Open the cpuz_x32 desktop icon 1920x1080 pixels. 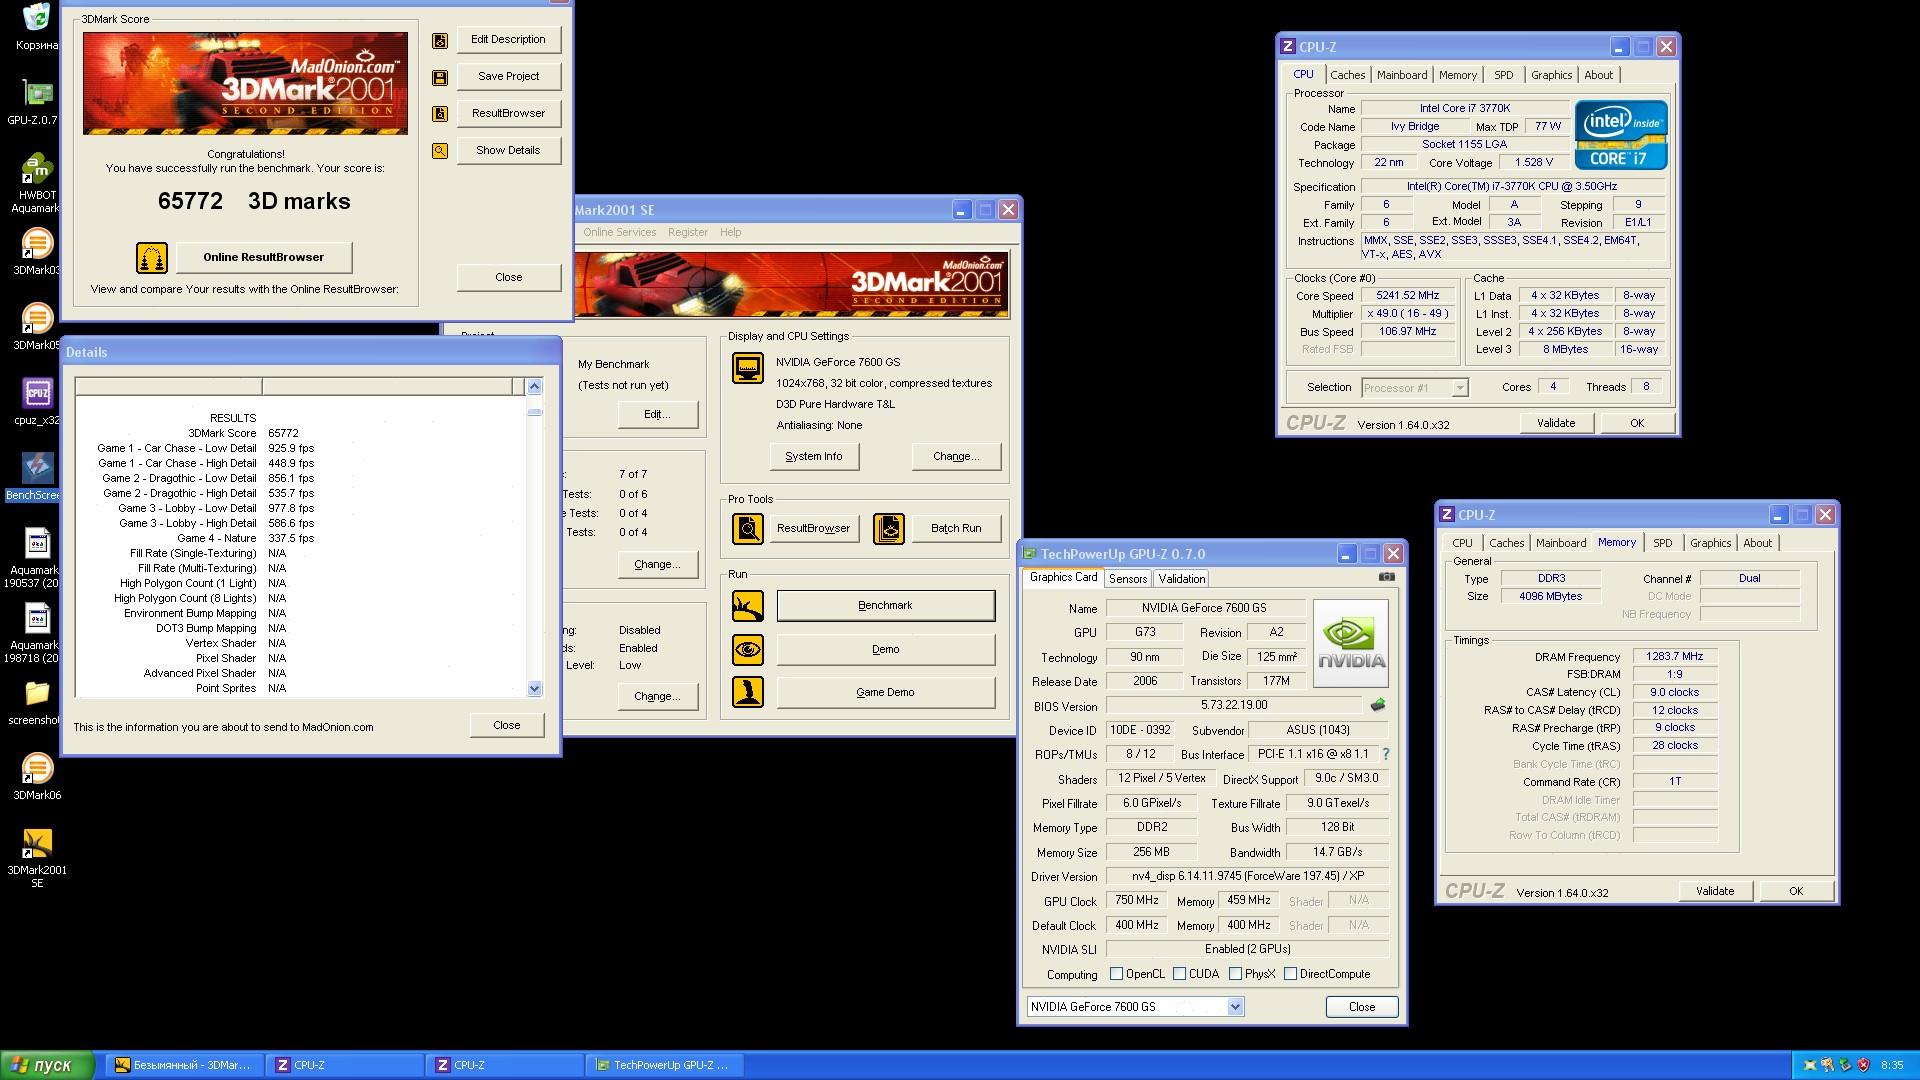37,402
